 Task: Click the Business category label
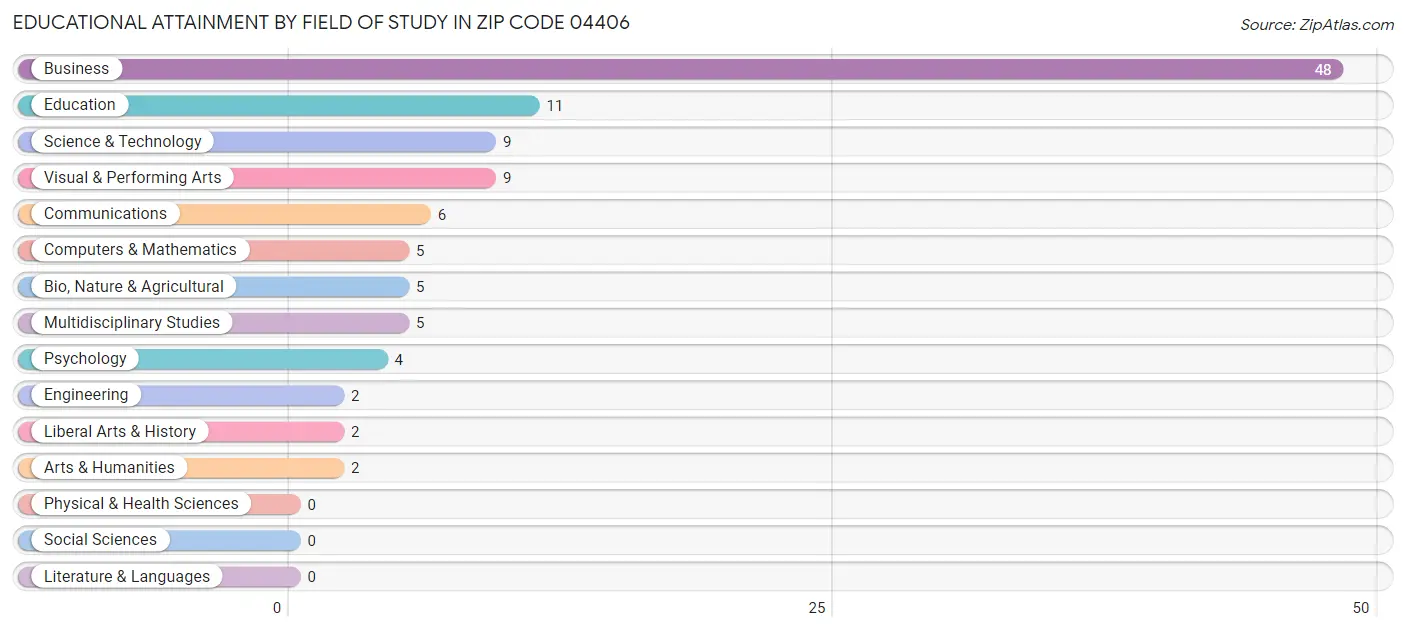(x=76, y=69)
